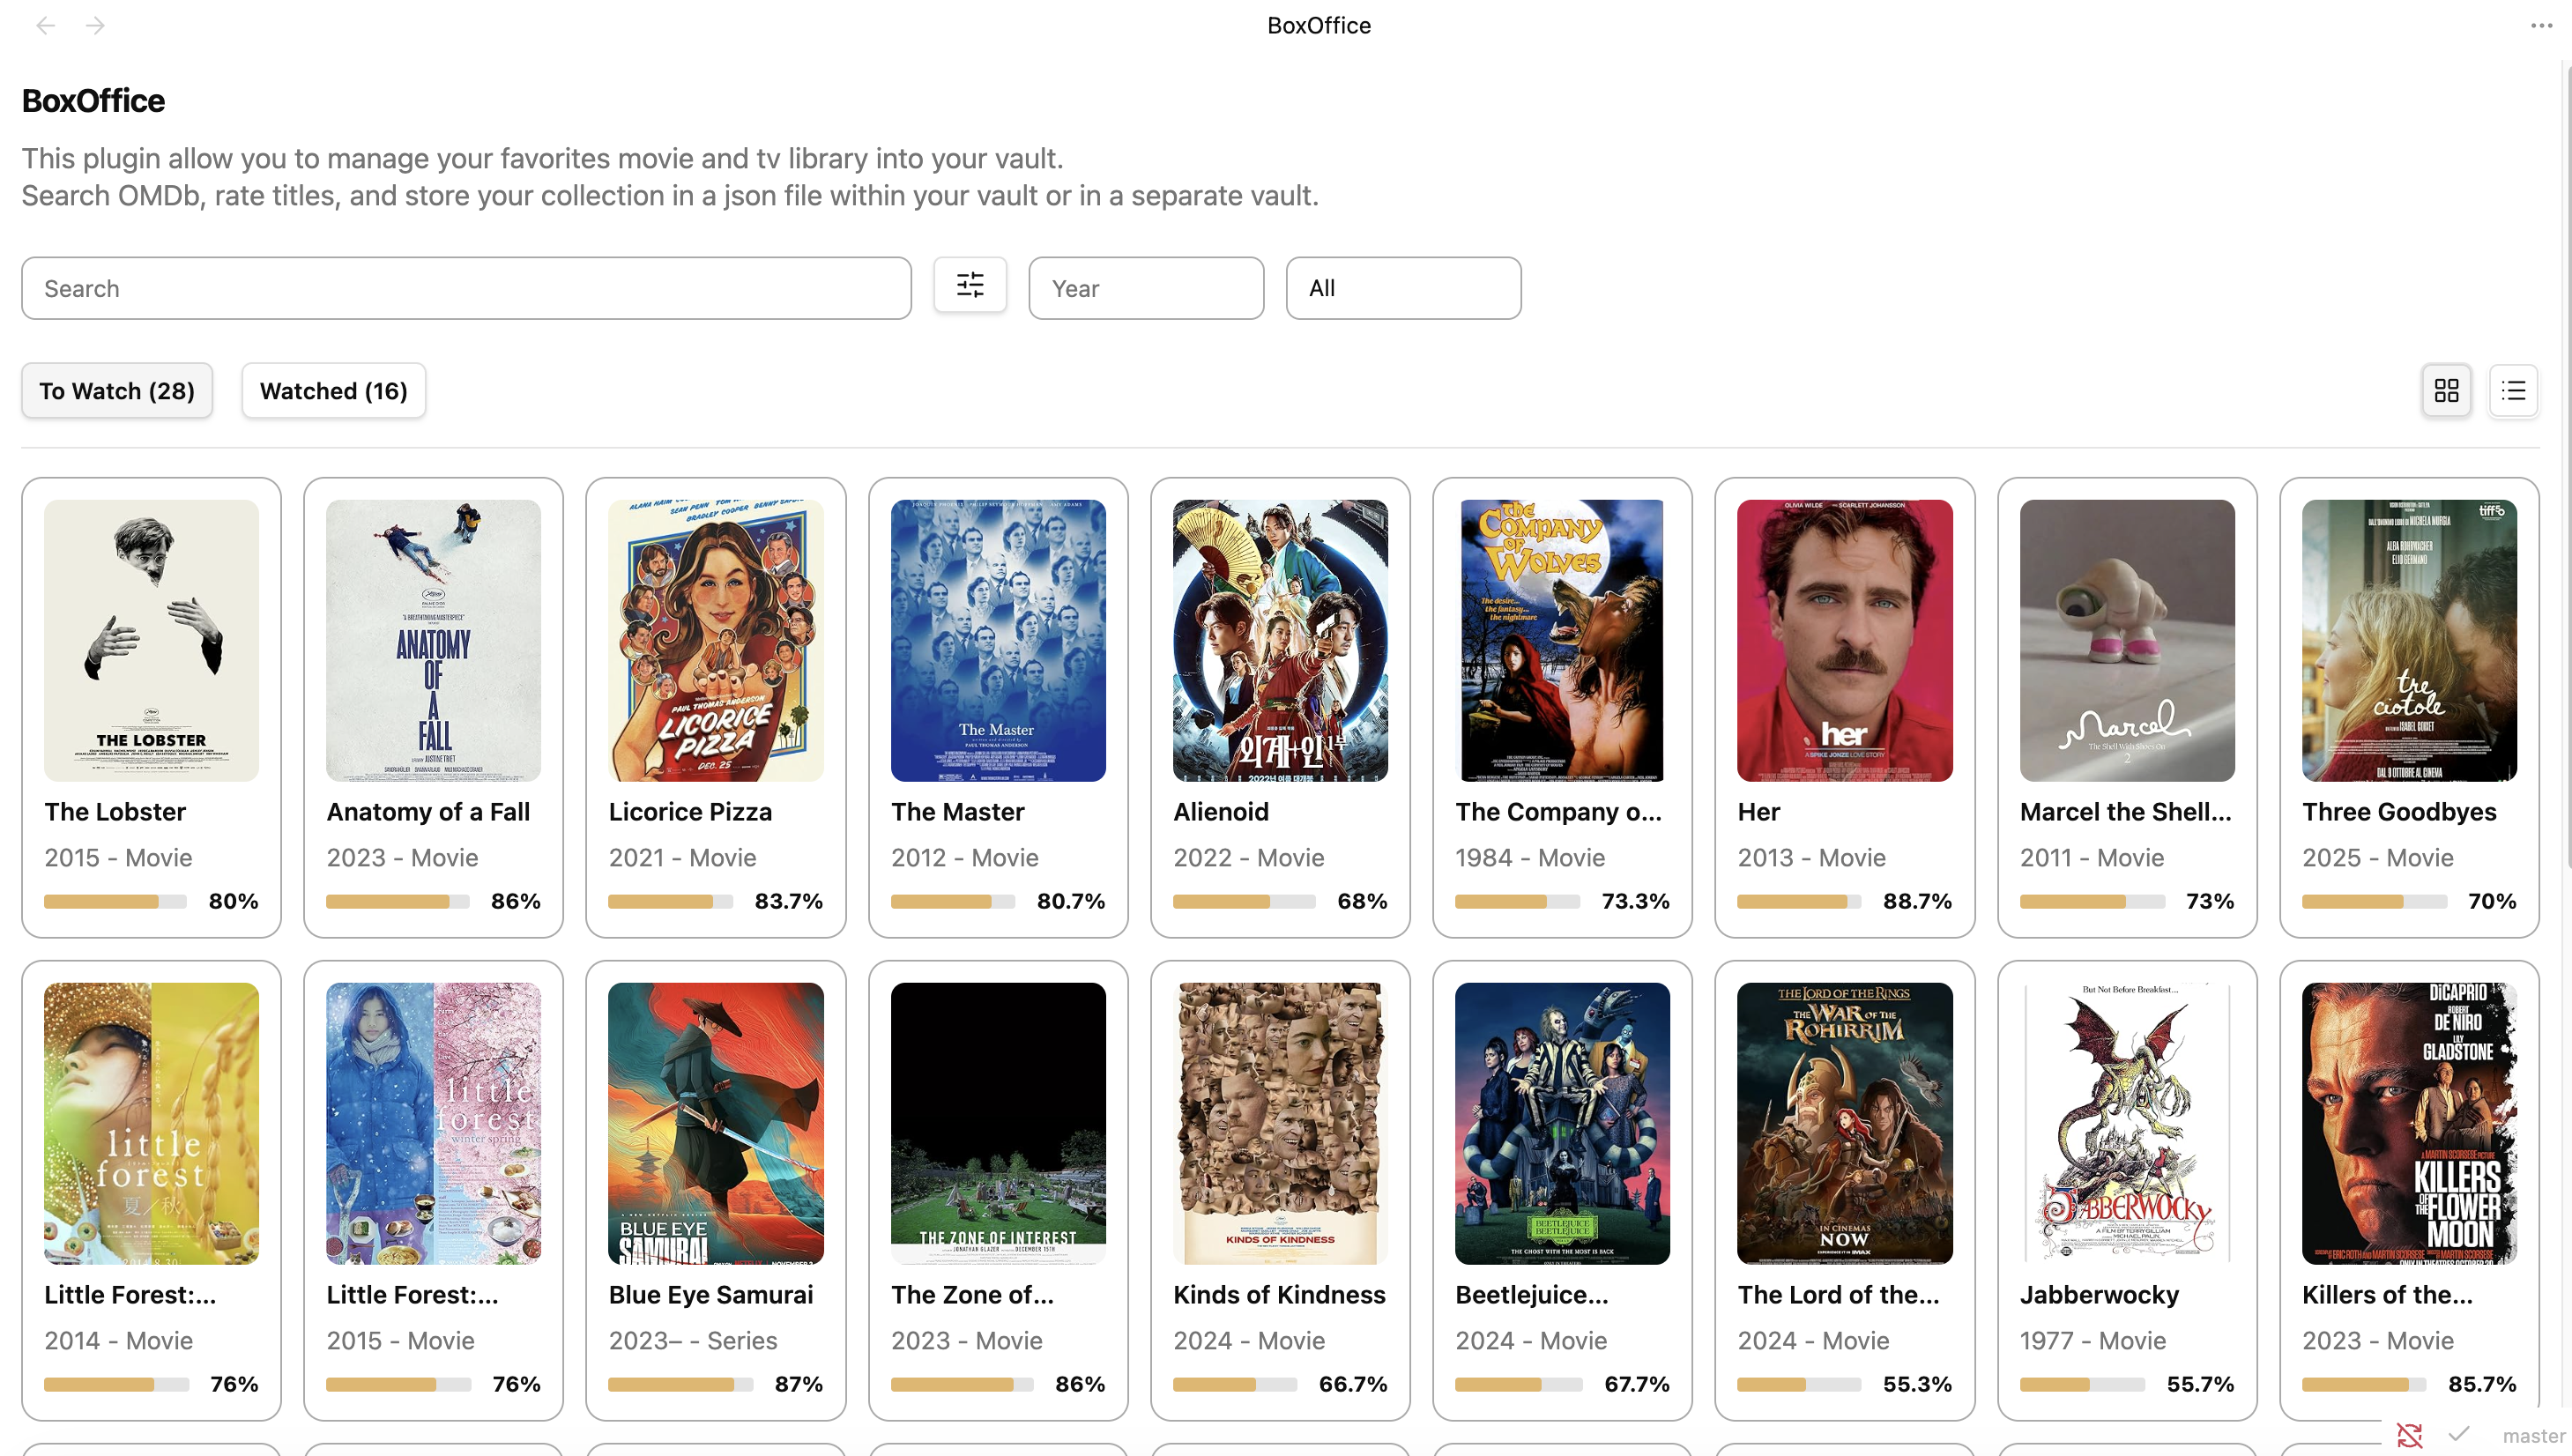Screen dimensions: 2572x1456
Task: Select the To Watch (28) tab
Action: click(117, 390)
